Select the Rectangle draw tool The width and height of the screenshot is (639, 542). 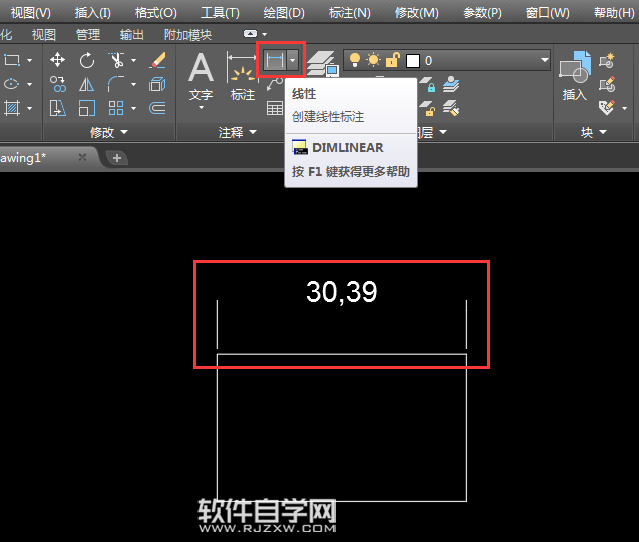[x=12, y=60]
